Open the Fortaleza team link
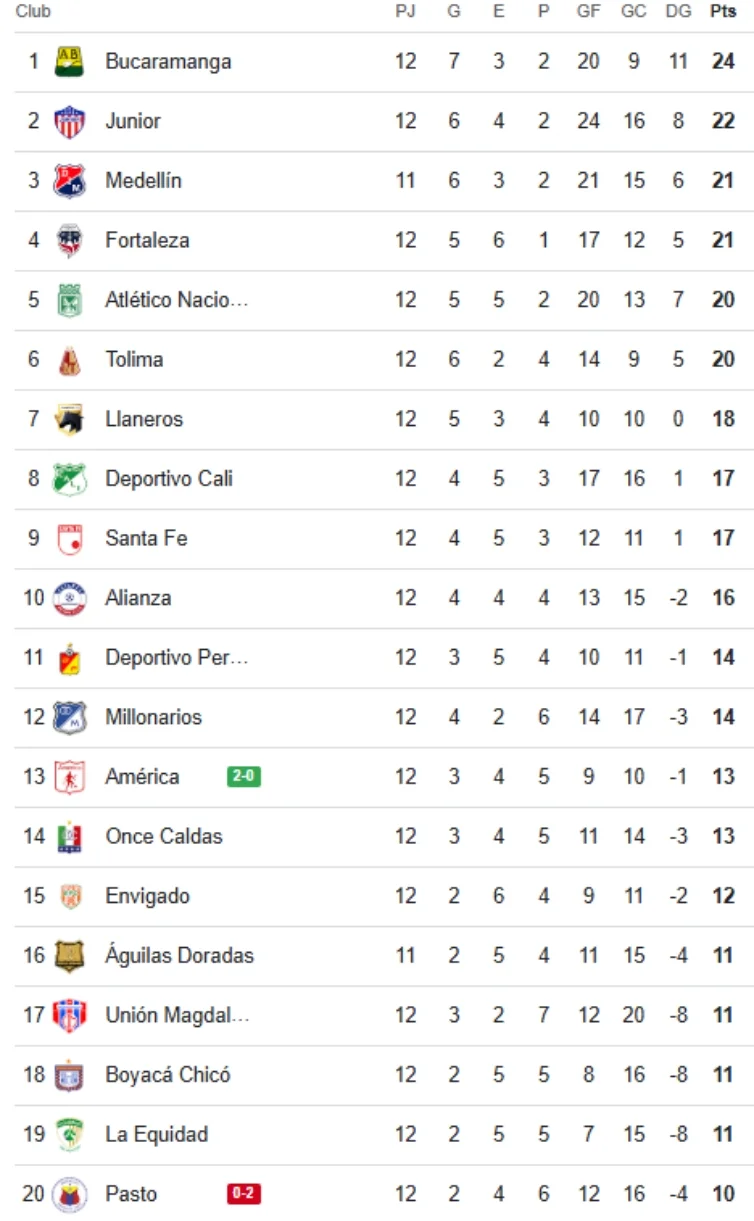754x1221 pixels. tap(147, 240)
